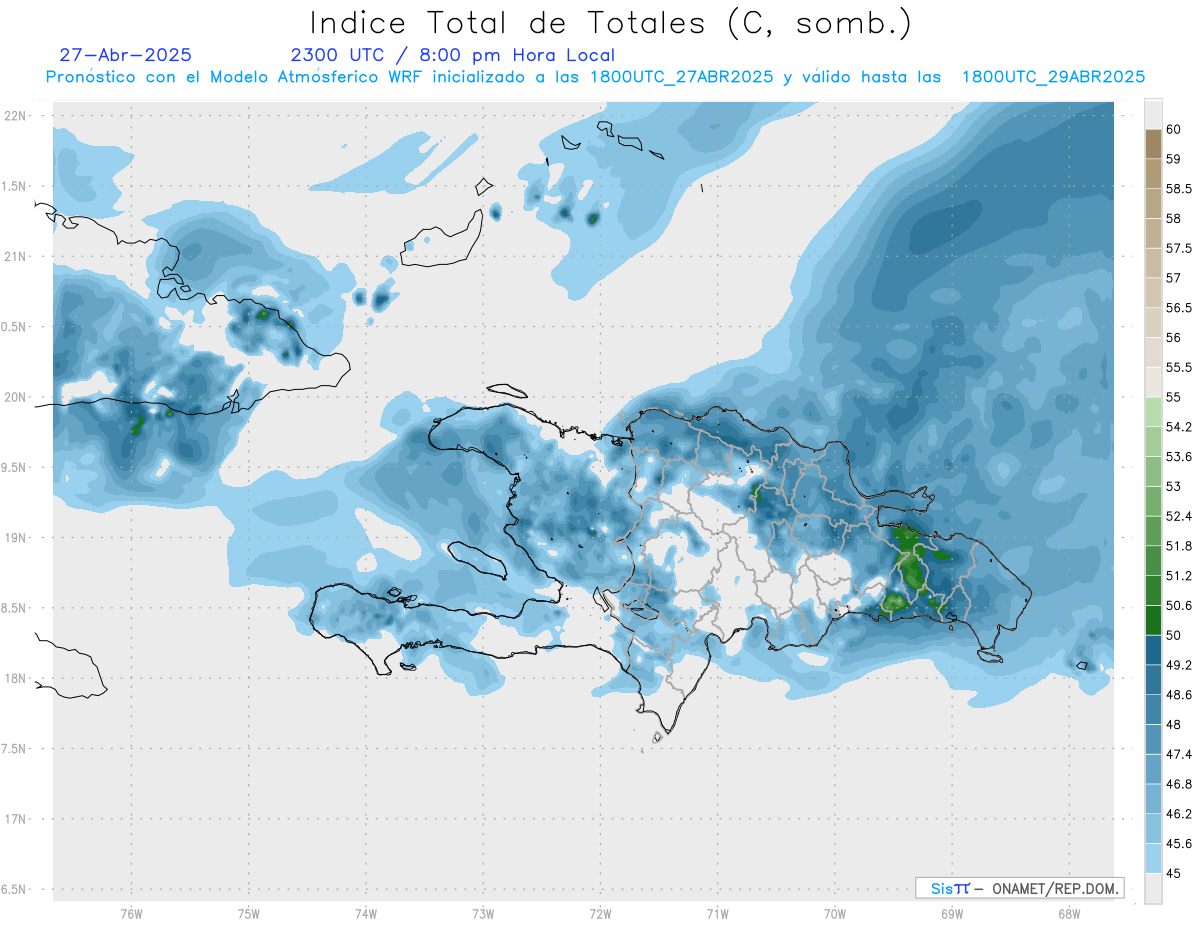The image size is (1200, 927).
Task: Click the '71W' longitude label
Action: point(717,913)
